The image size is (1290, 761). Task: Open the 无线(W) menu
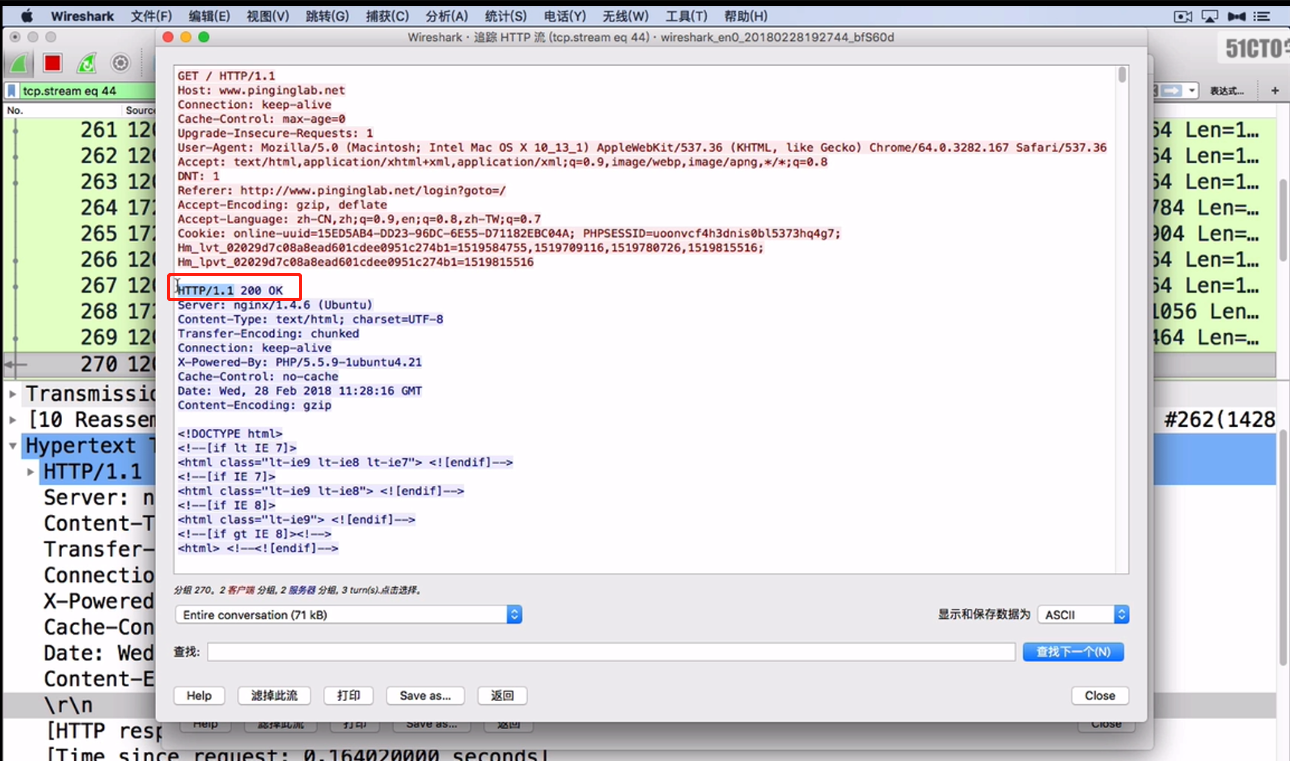(625, 16)
